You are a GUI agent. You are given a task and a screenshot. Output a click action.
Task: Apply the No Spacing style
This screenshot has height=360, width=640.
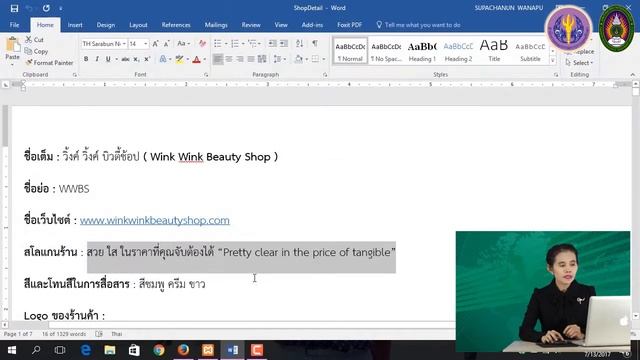pyautogui.click(x=386, y=51)
